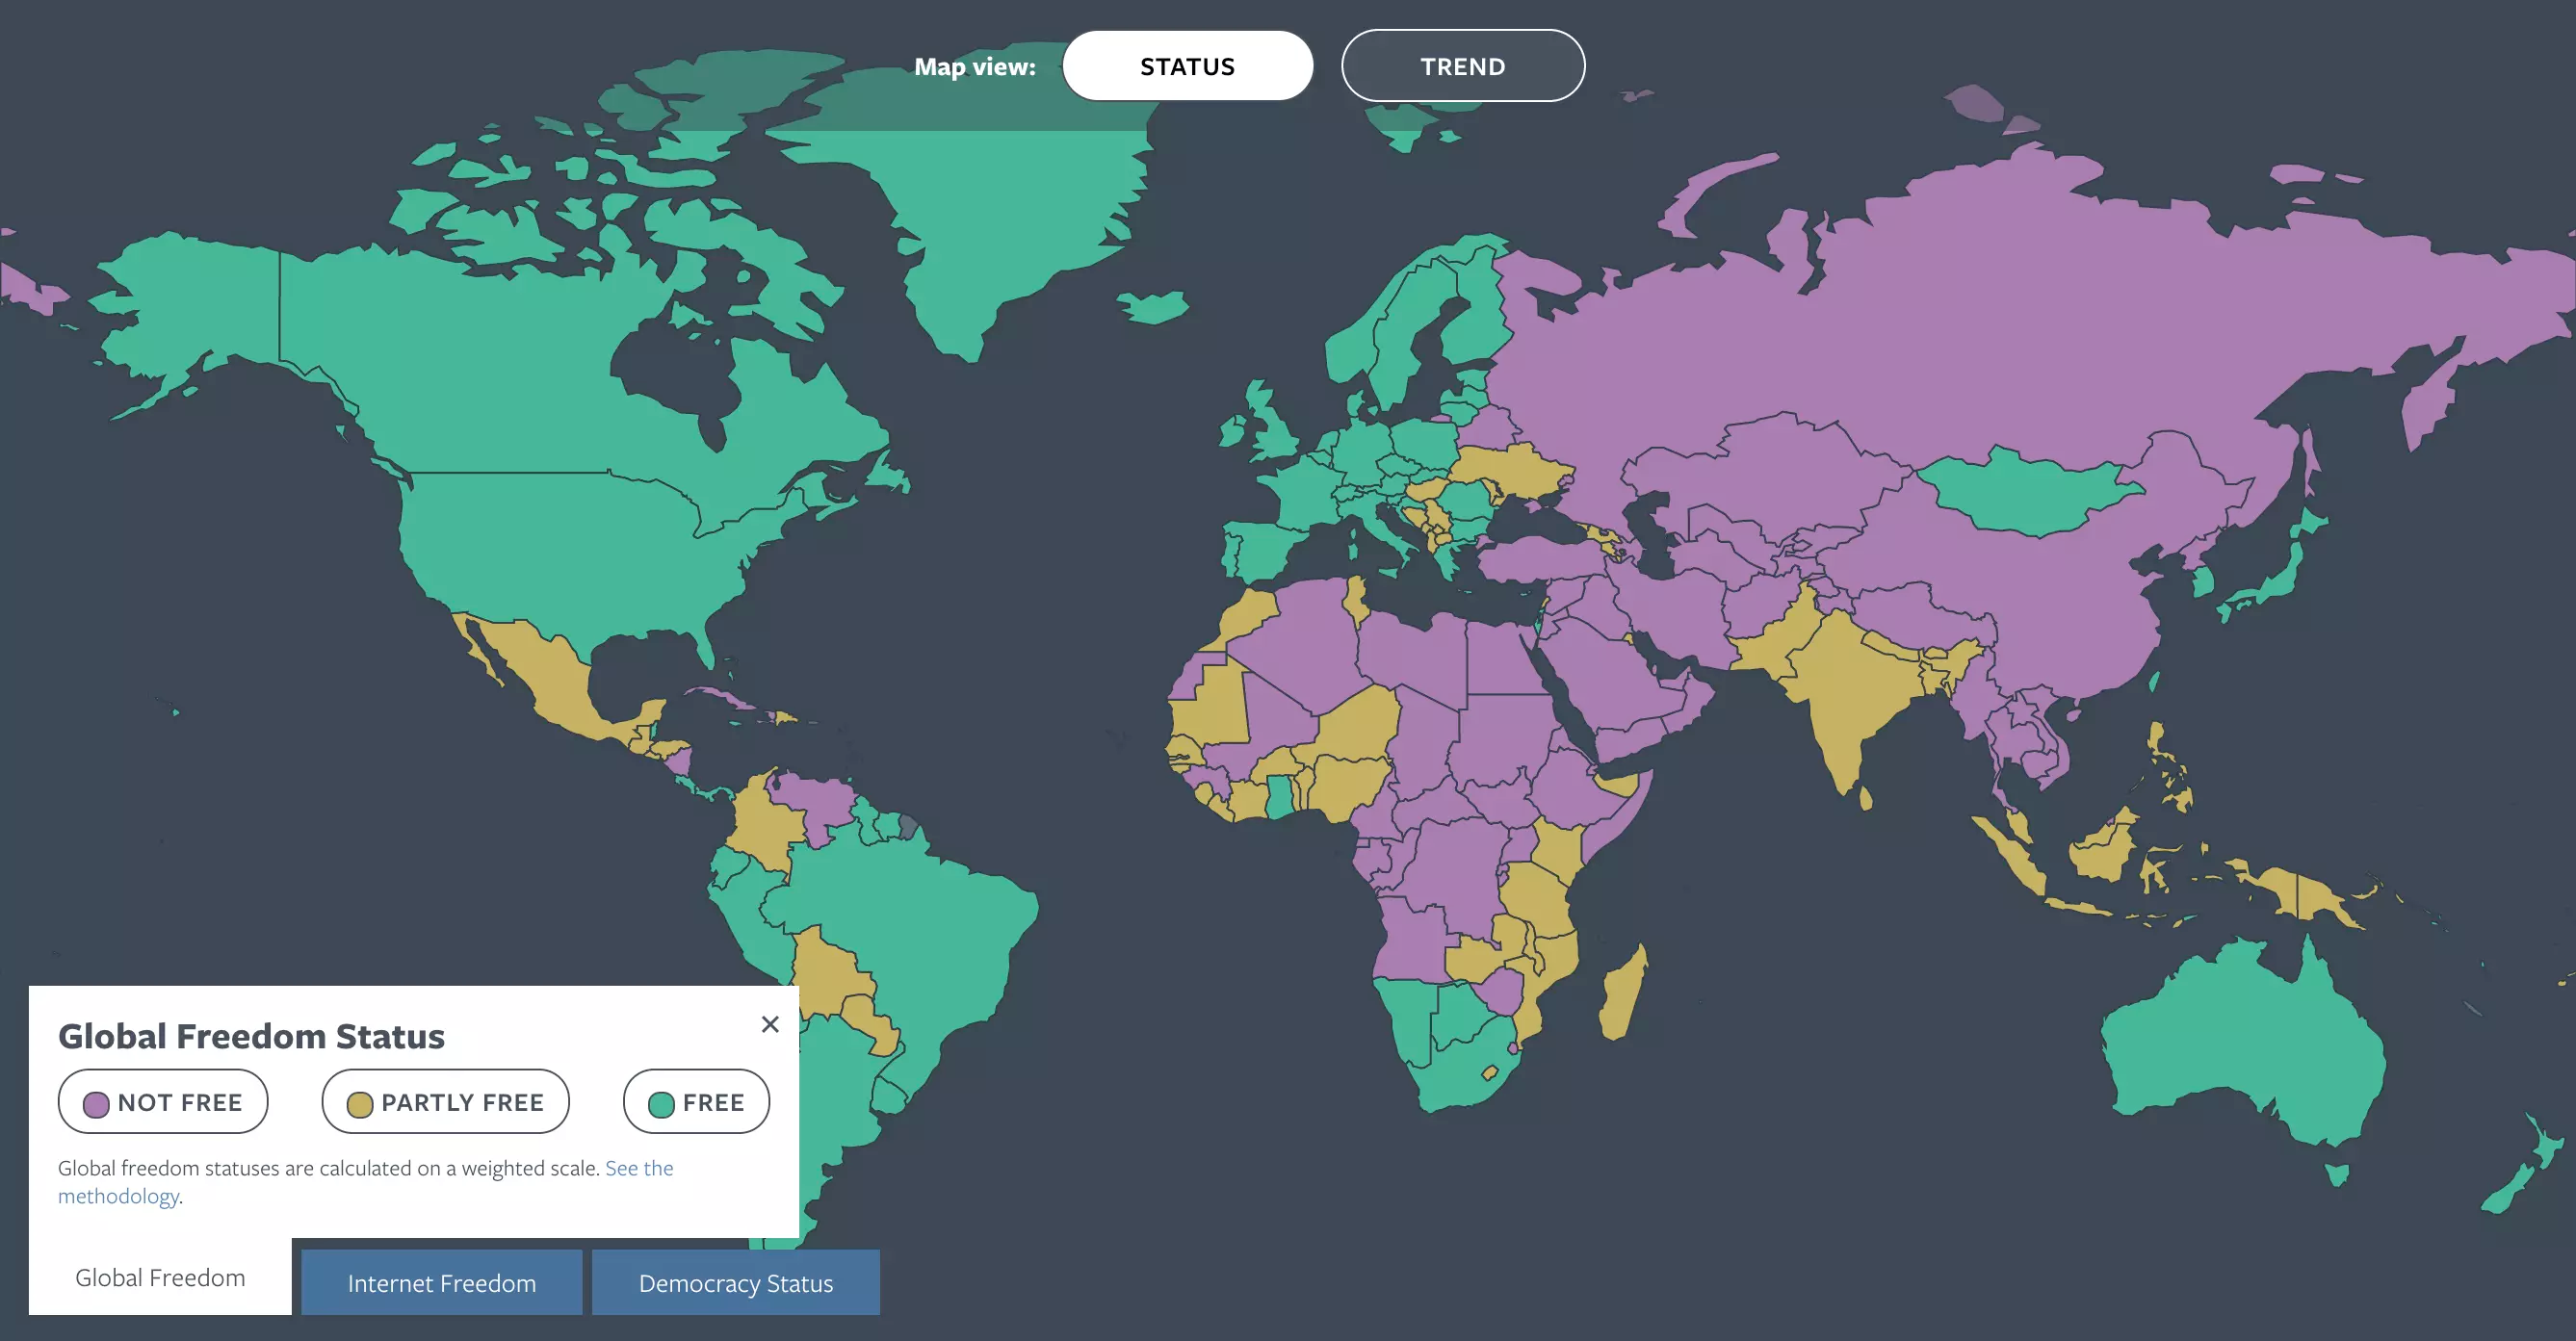2576x1341 pixels.
Task: Click the purple NOT FREE color dot
Action: (96, 1104)
